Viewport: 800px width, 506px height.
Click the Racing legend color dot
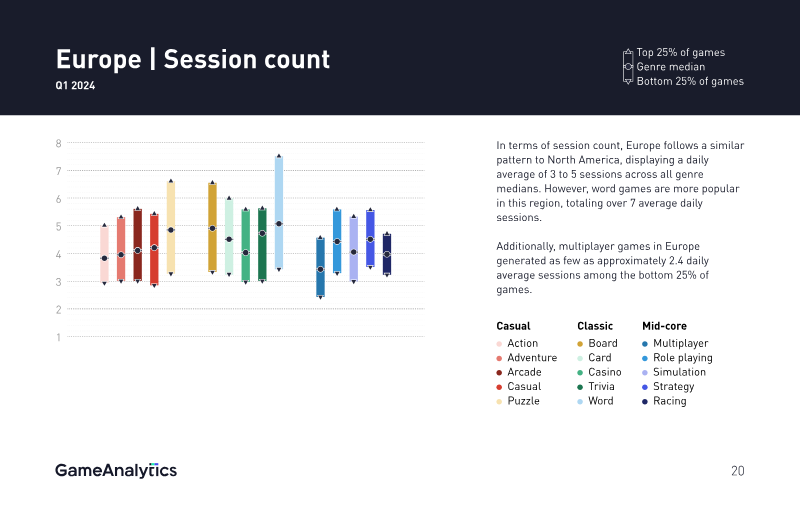[645, 401]
